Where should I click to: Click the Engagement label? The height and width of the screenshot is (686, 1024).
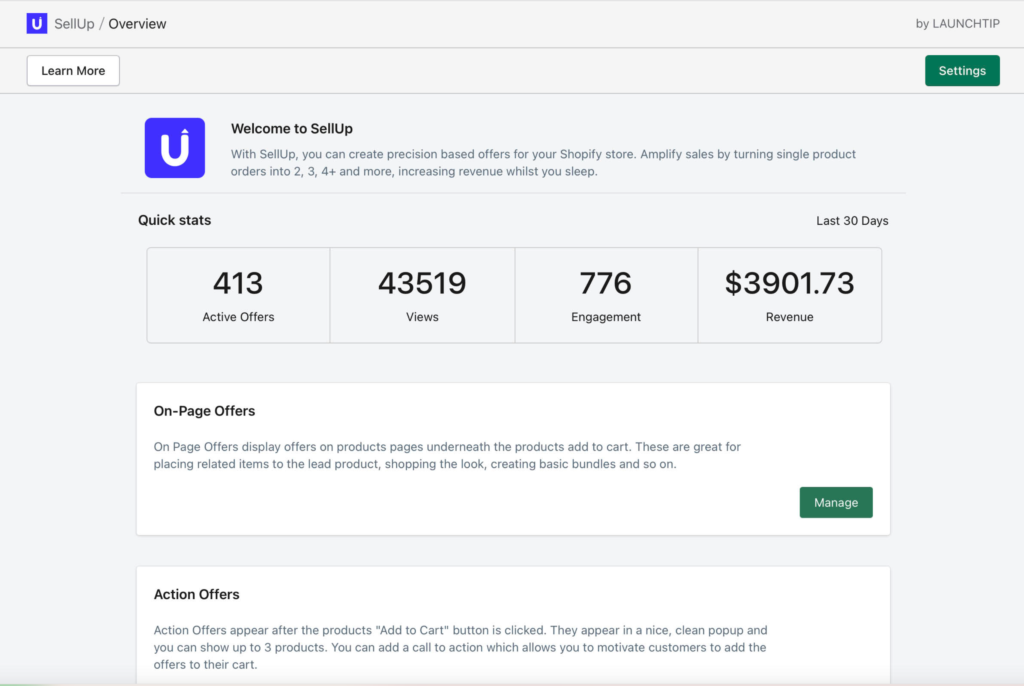(606, 317)
